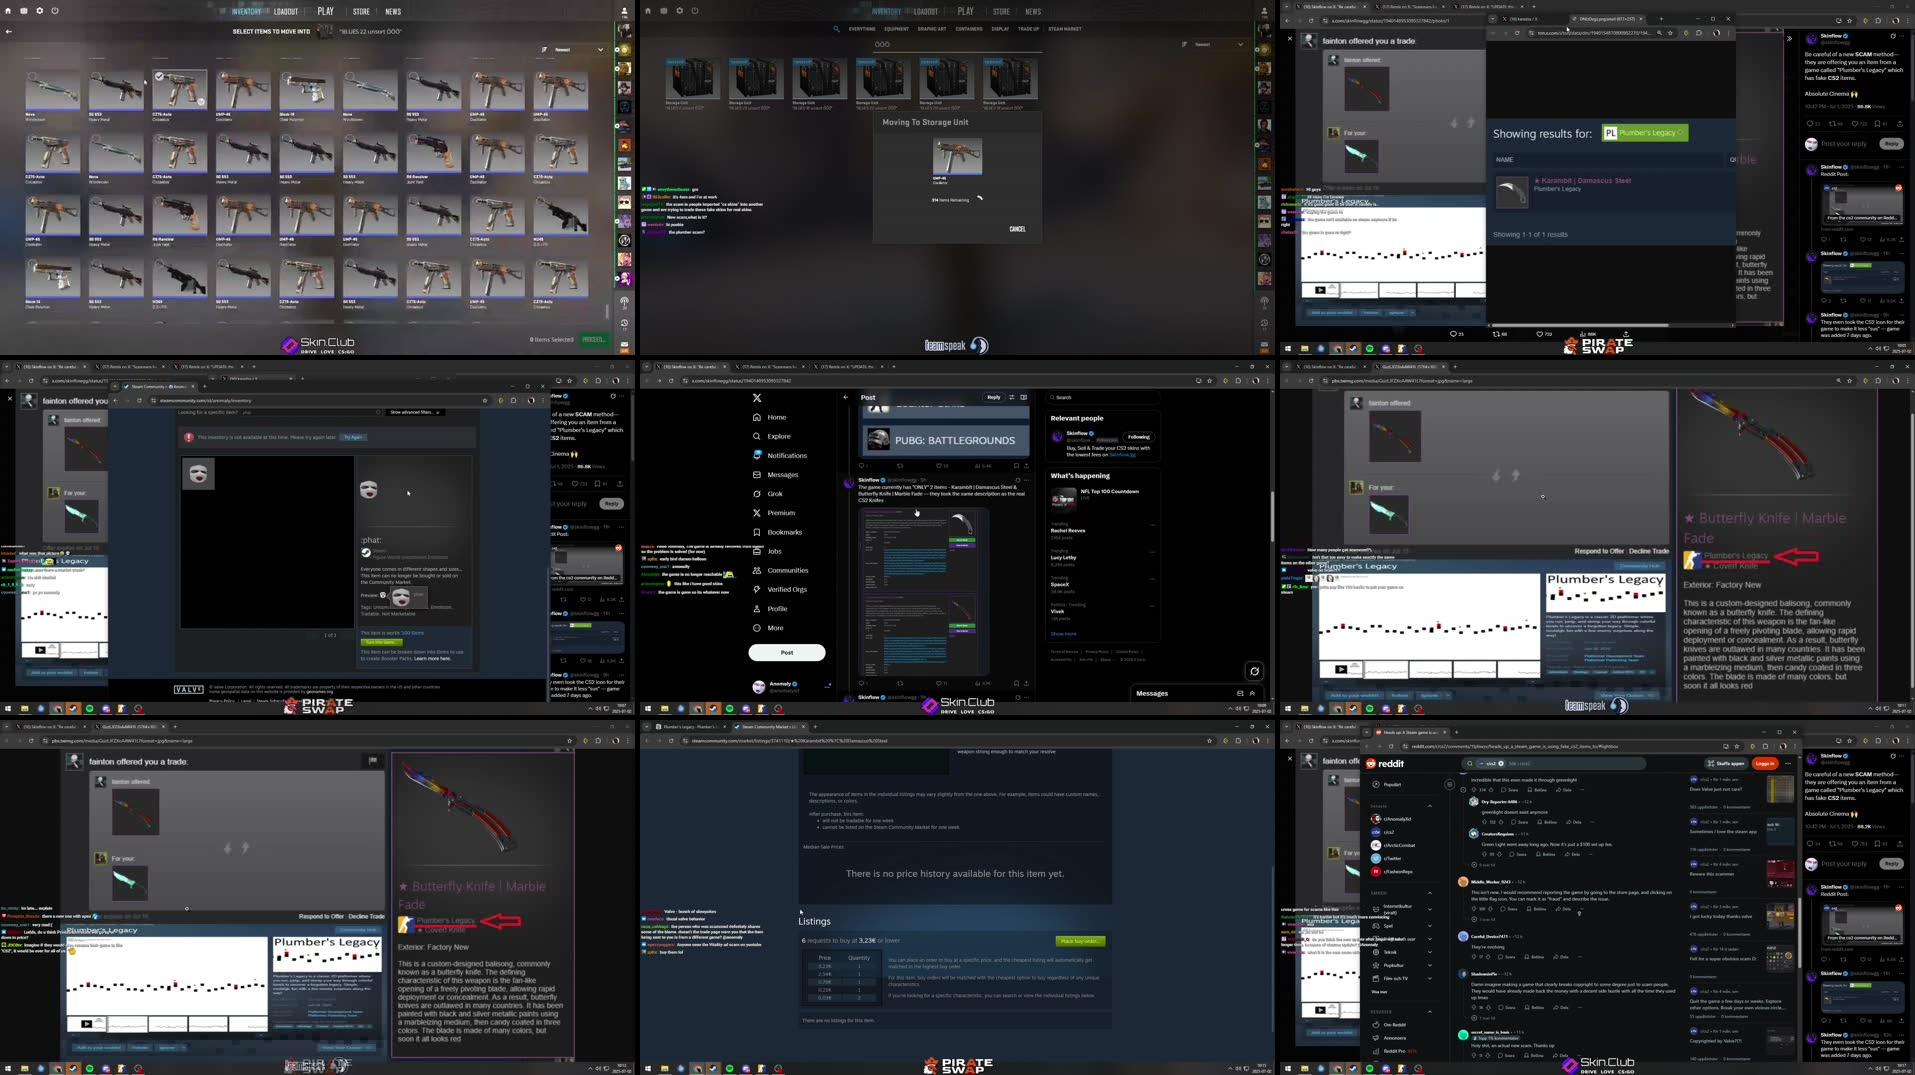Focus the X Search field
Viewport: 1915px width, 1075px height.
tap(1103, 397)
